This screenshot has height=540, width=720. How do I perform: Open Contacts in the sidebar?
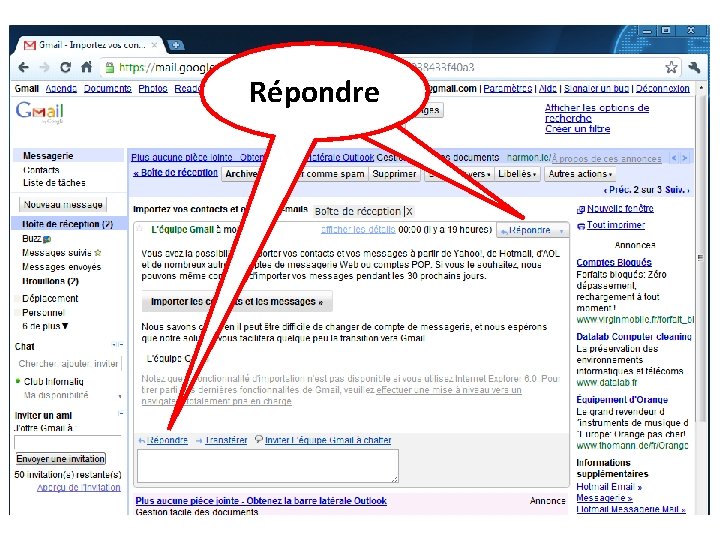[x=41, y=170]
